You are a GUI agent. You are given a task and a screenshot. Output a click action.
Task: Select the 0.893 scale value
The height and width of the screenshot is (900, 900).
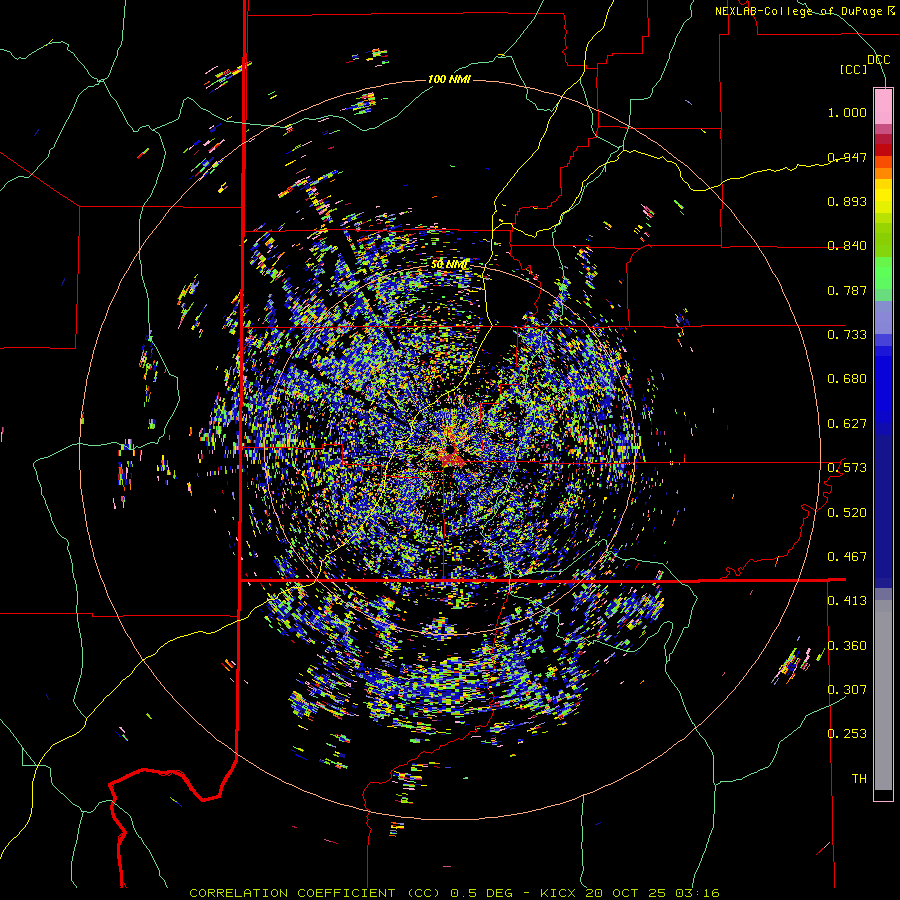pos(847,201)
